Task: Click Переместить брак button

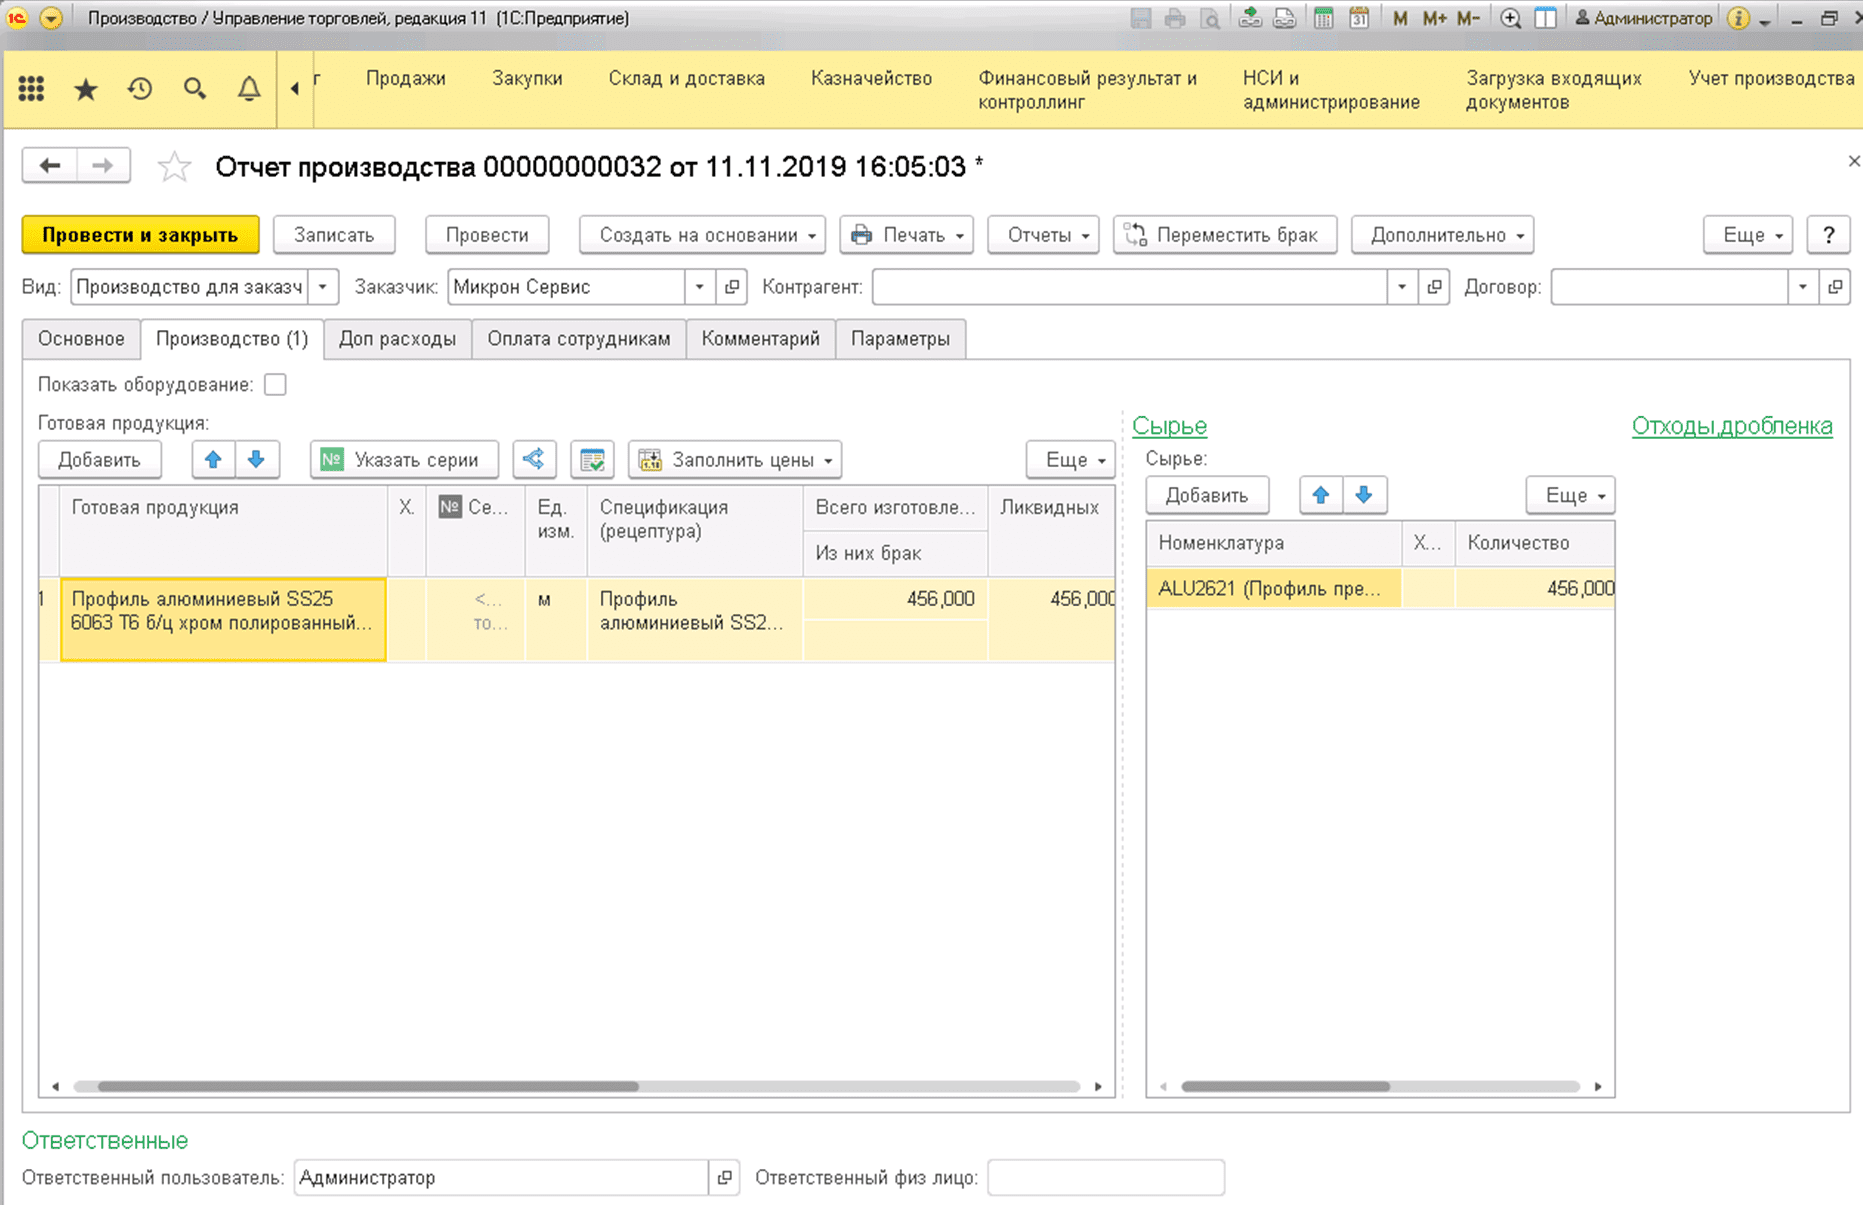Action: click(x=1225, y=235)
